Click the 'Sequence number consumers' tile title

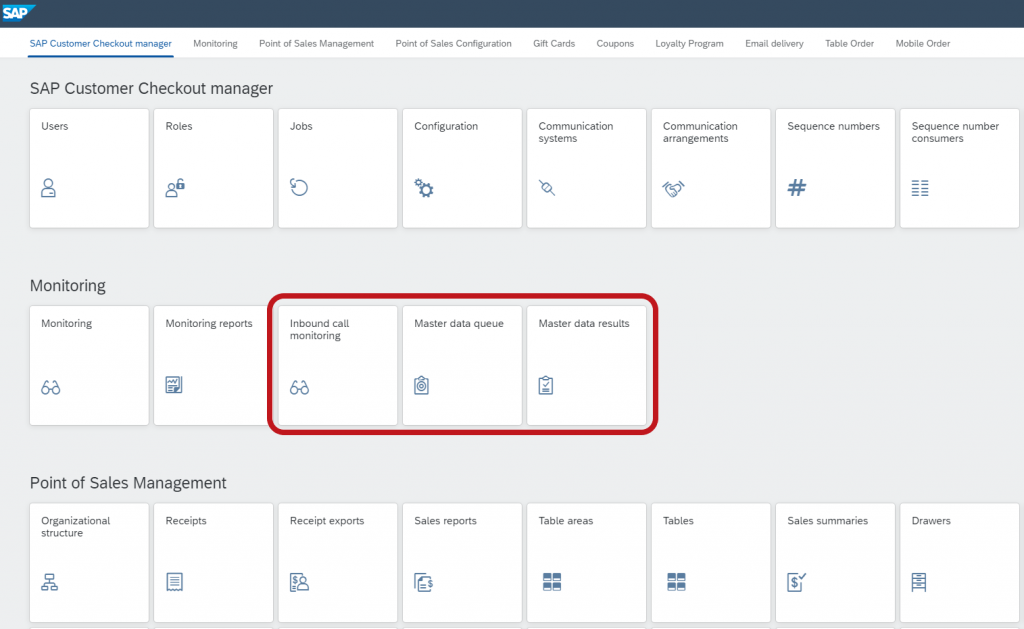[x=955, y=132]
